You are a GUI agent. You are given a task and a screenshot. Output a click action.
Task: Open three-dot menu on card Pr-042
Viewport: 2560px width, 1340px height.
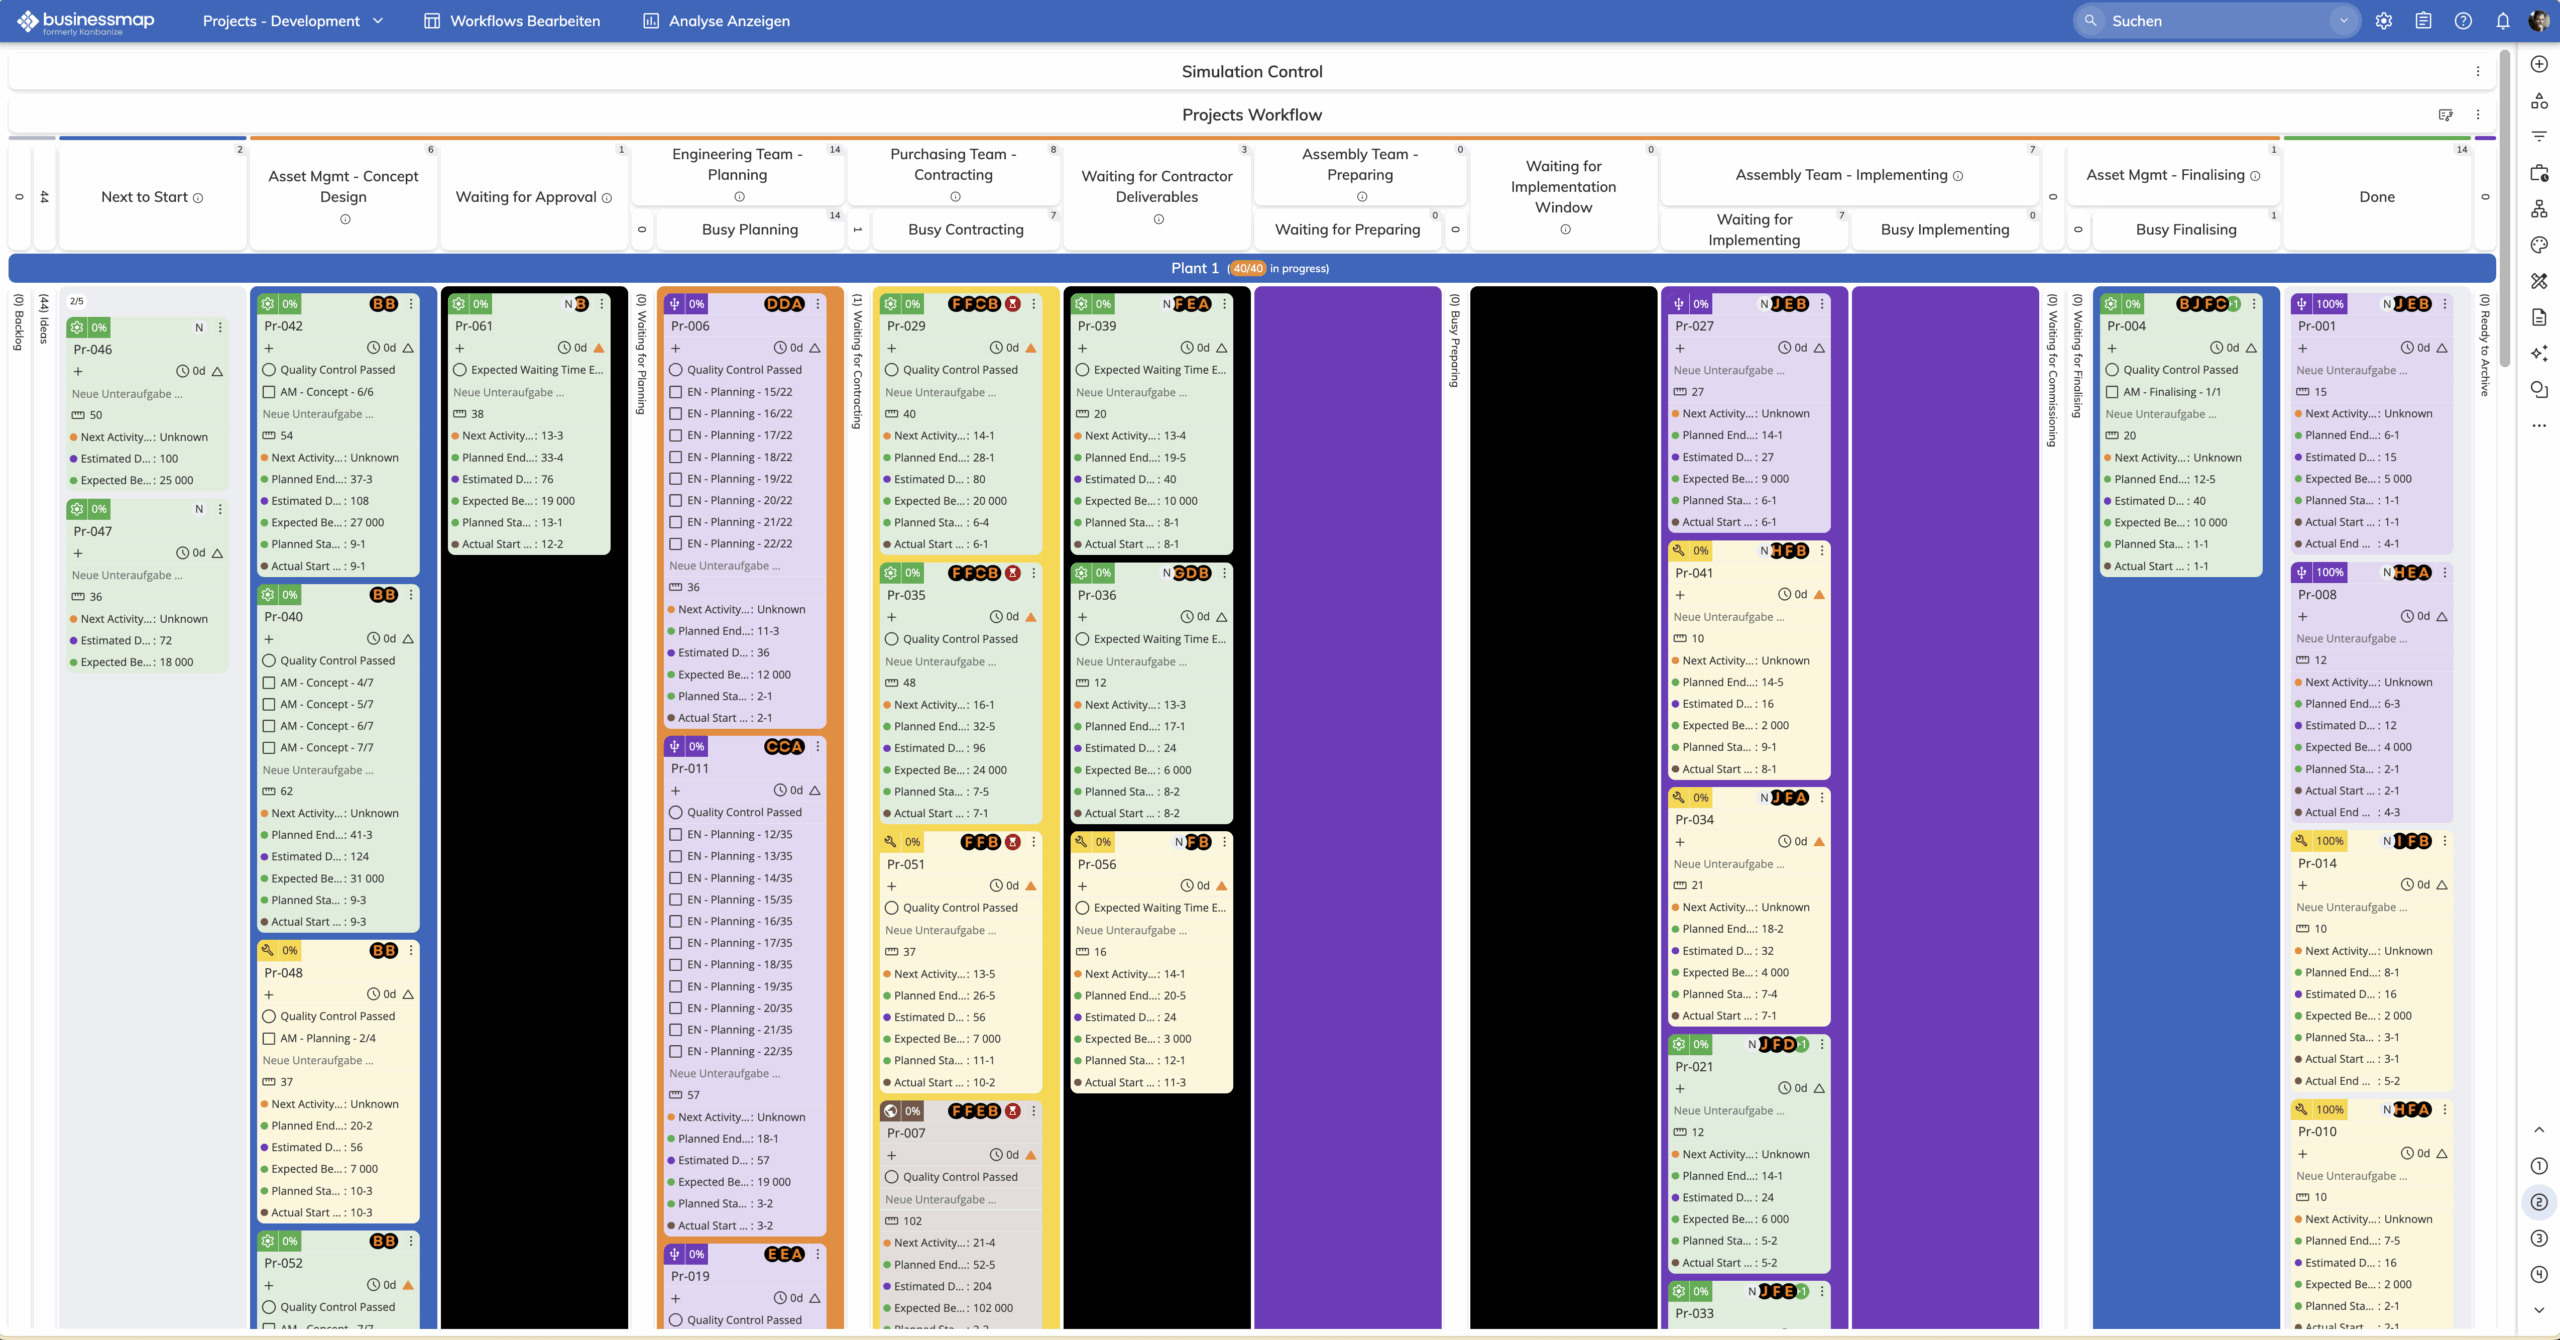click(411, 304)
